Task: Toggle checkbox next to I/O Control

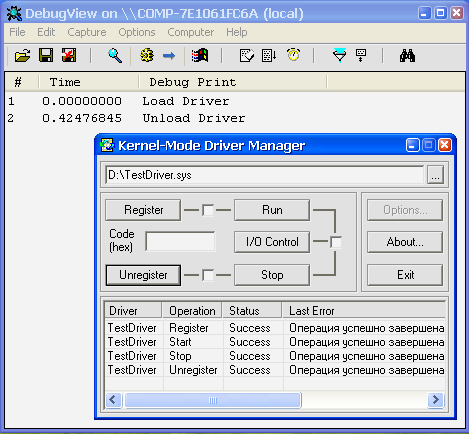Action: (336, 242)
